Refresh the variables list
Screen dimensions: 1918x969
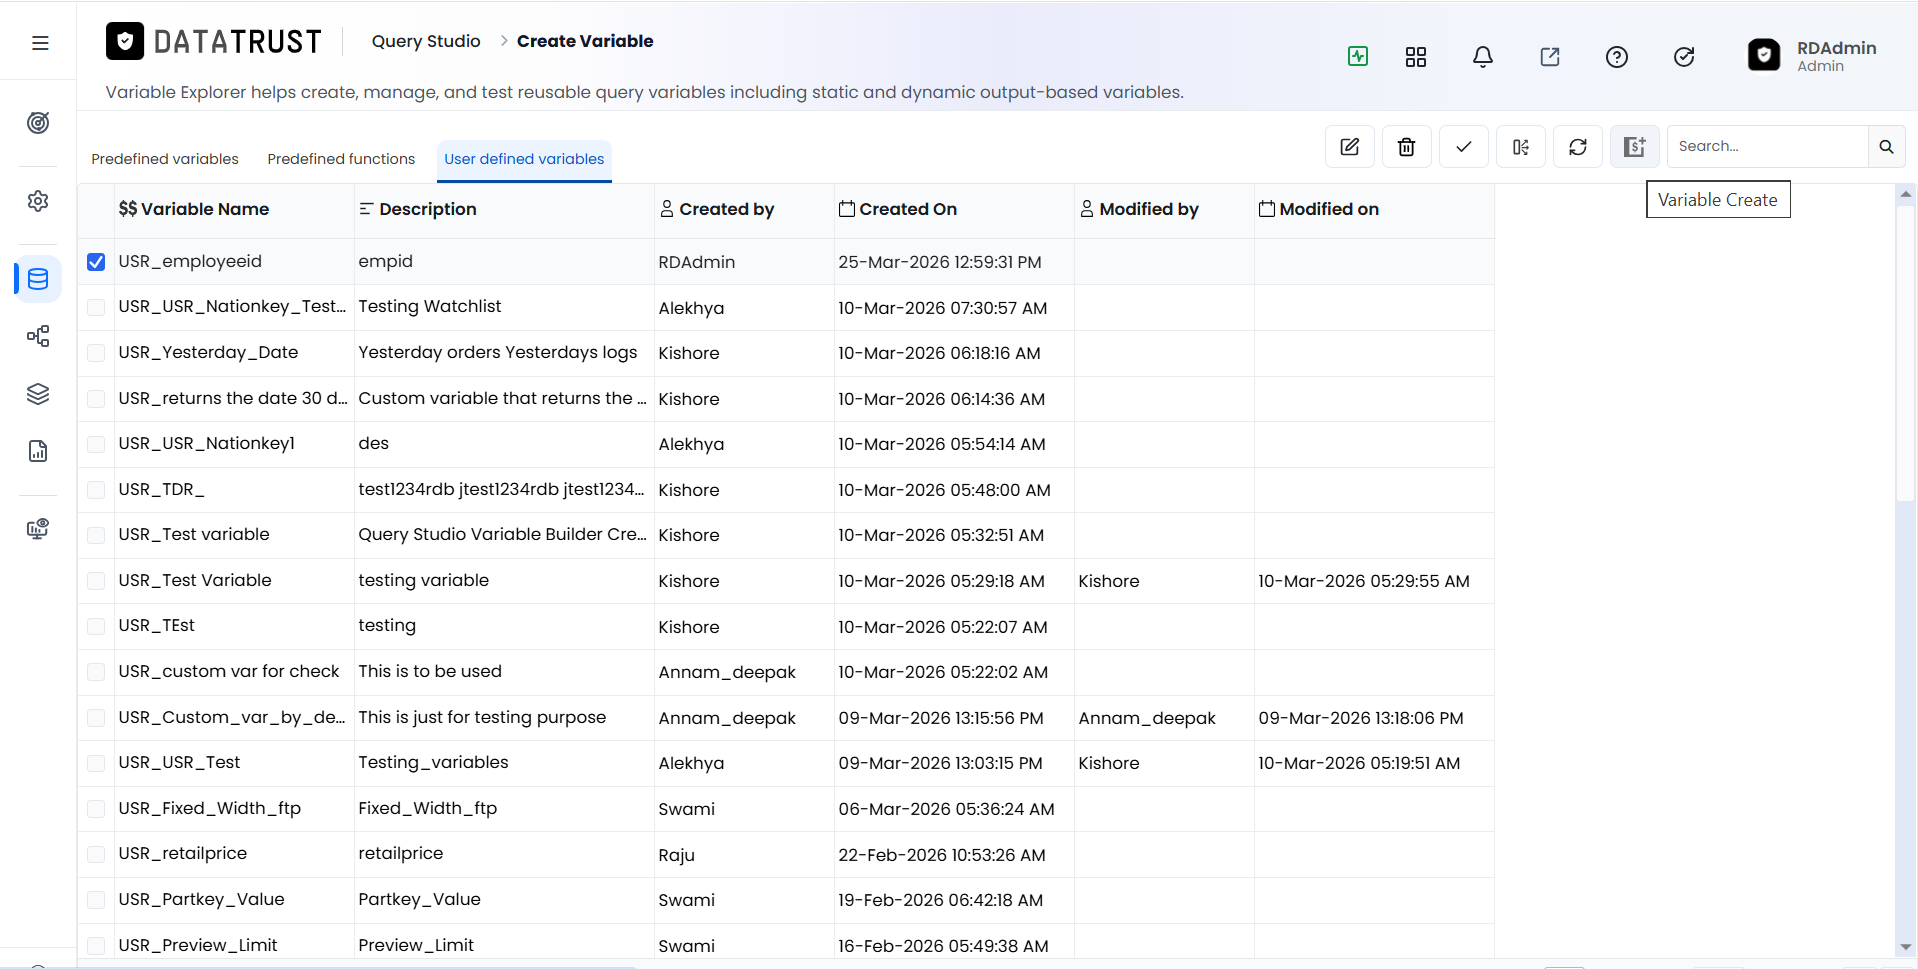click(1578, 147)
